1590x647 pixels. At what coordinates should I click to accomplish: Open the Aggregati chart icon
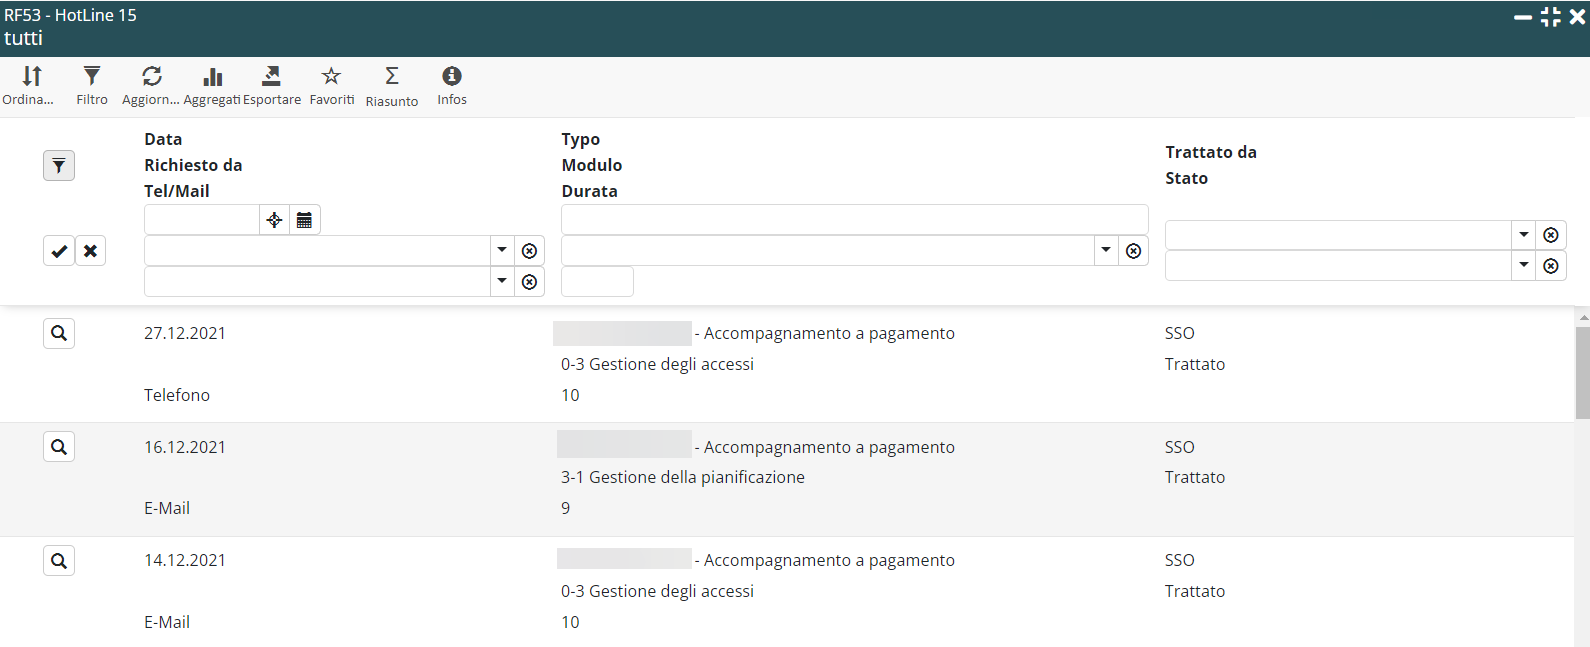[x=212, y=77]
